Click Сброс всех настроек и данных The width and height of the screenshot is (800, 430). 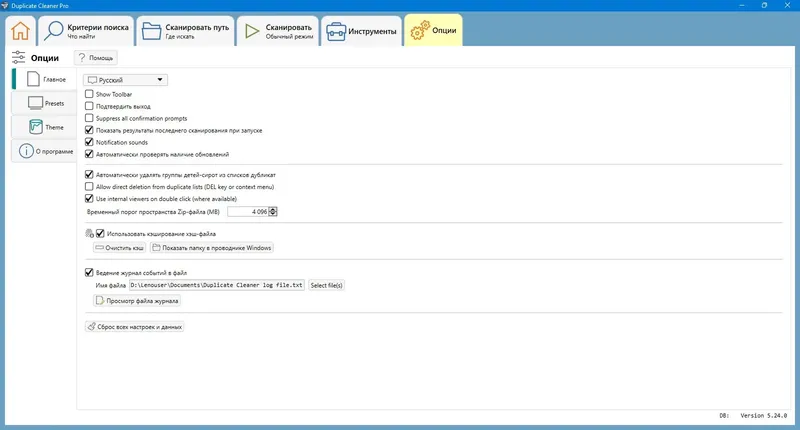[134, 326]
